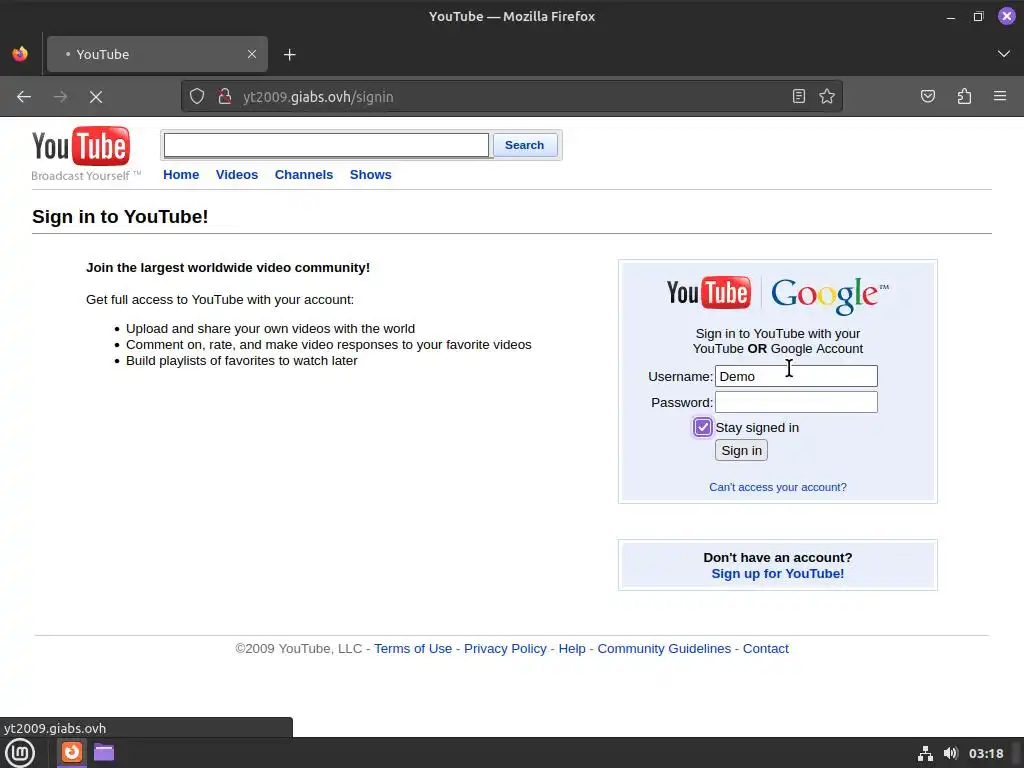Stop page loading with the X button
The width and height of the screenshot is (1024, 768).
coord(96,97)
